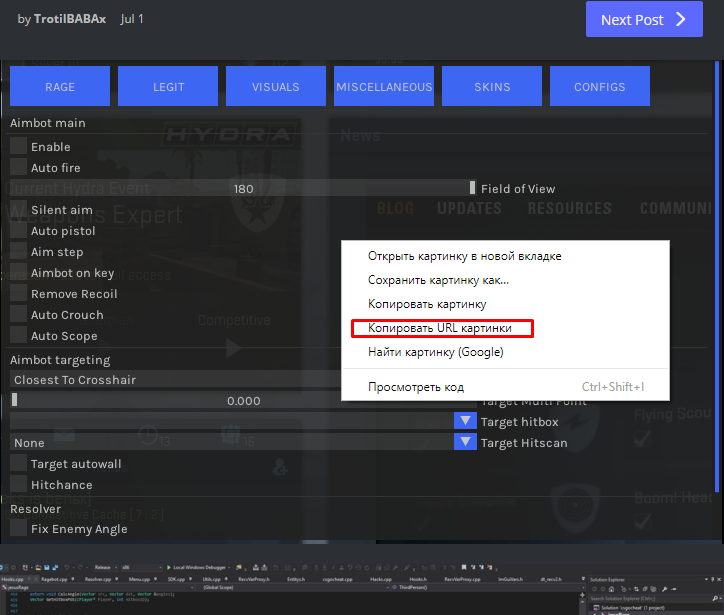The width and height of the screenshot is (724, 615).
Task: Go to the SKINS tab
Action: [x=492, y=86]
